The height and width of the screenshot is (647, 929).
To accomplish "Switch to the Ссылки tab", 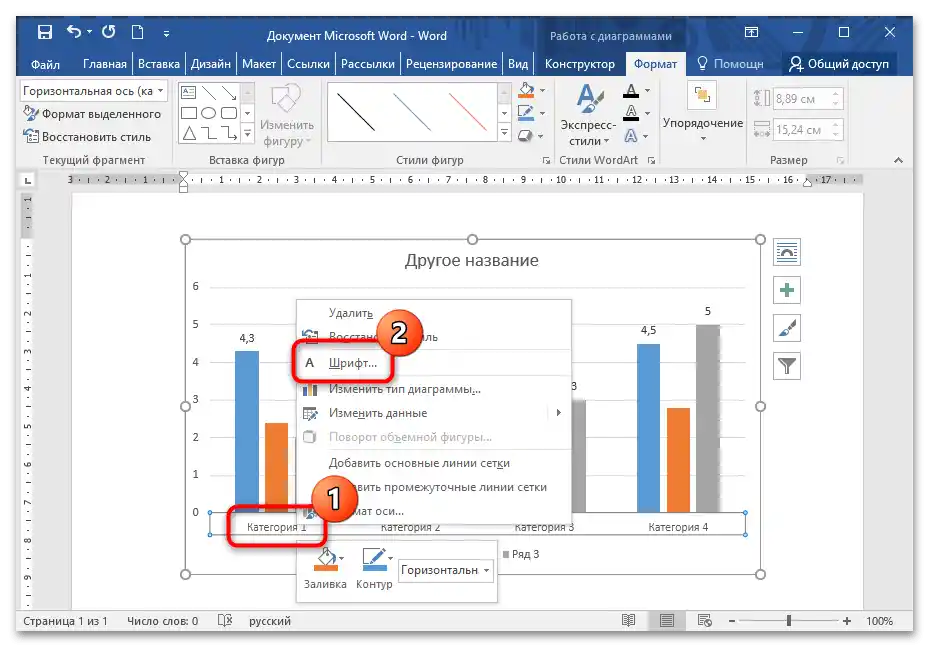I will point(308,64).
